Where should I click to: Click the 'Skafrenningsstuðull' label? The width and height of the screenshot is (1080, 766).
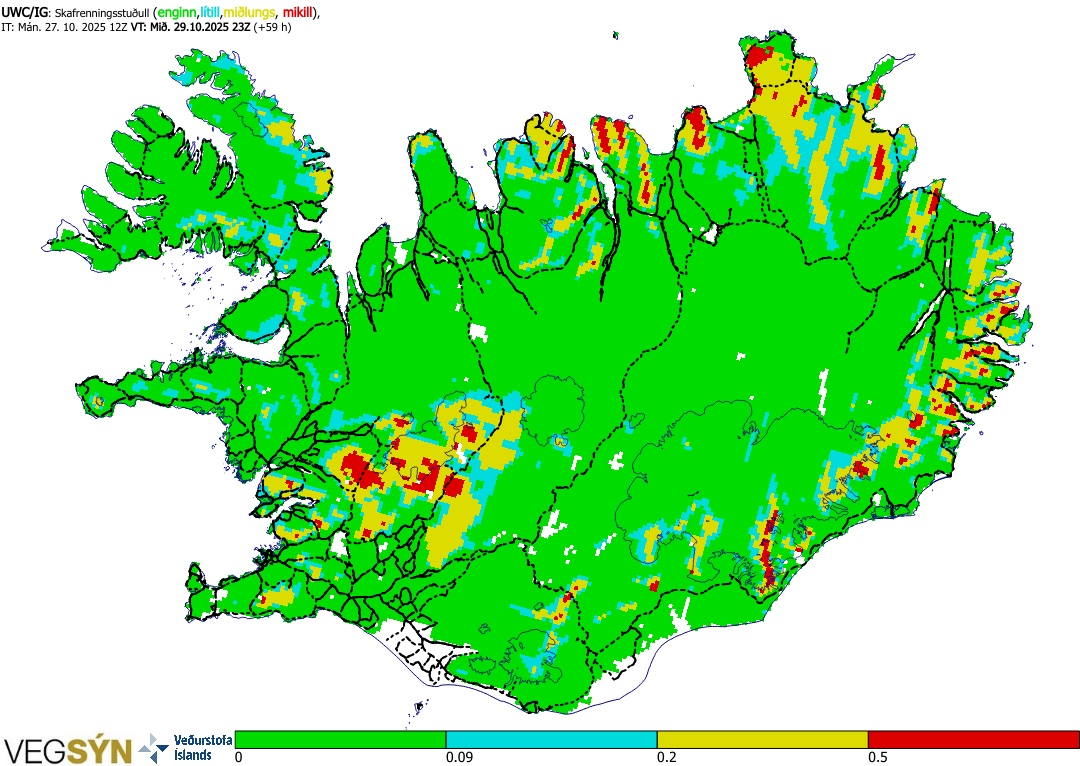tap(101, 12)
